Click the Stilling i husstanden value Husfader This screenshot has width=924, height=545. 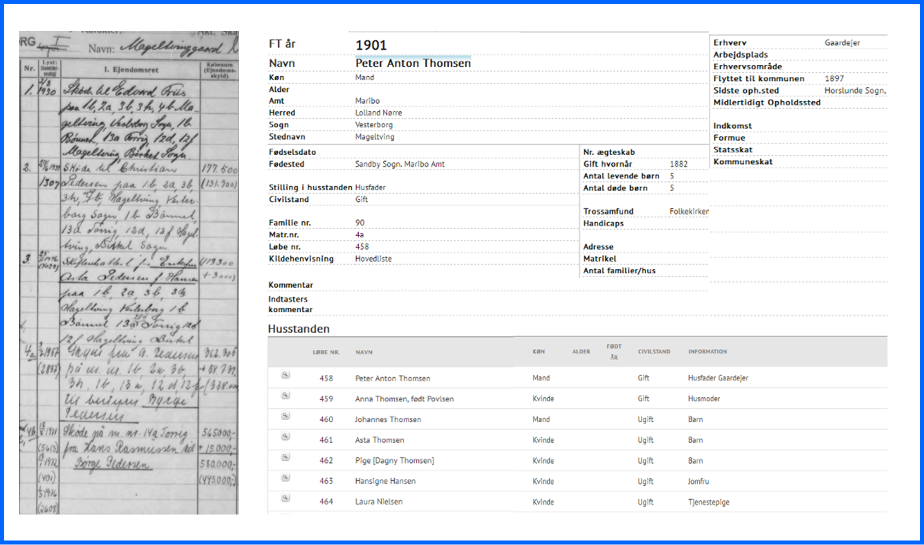point(370,188)
